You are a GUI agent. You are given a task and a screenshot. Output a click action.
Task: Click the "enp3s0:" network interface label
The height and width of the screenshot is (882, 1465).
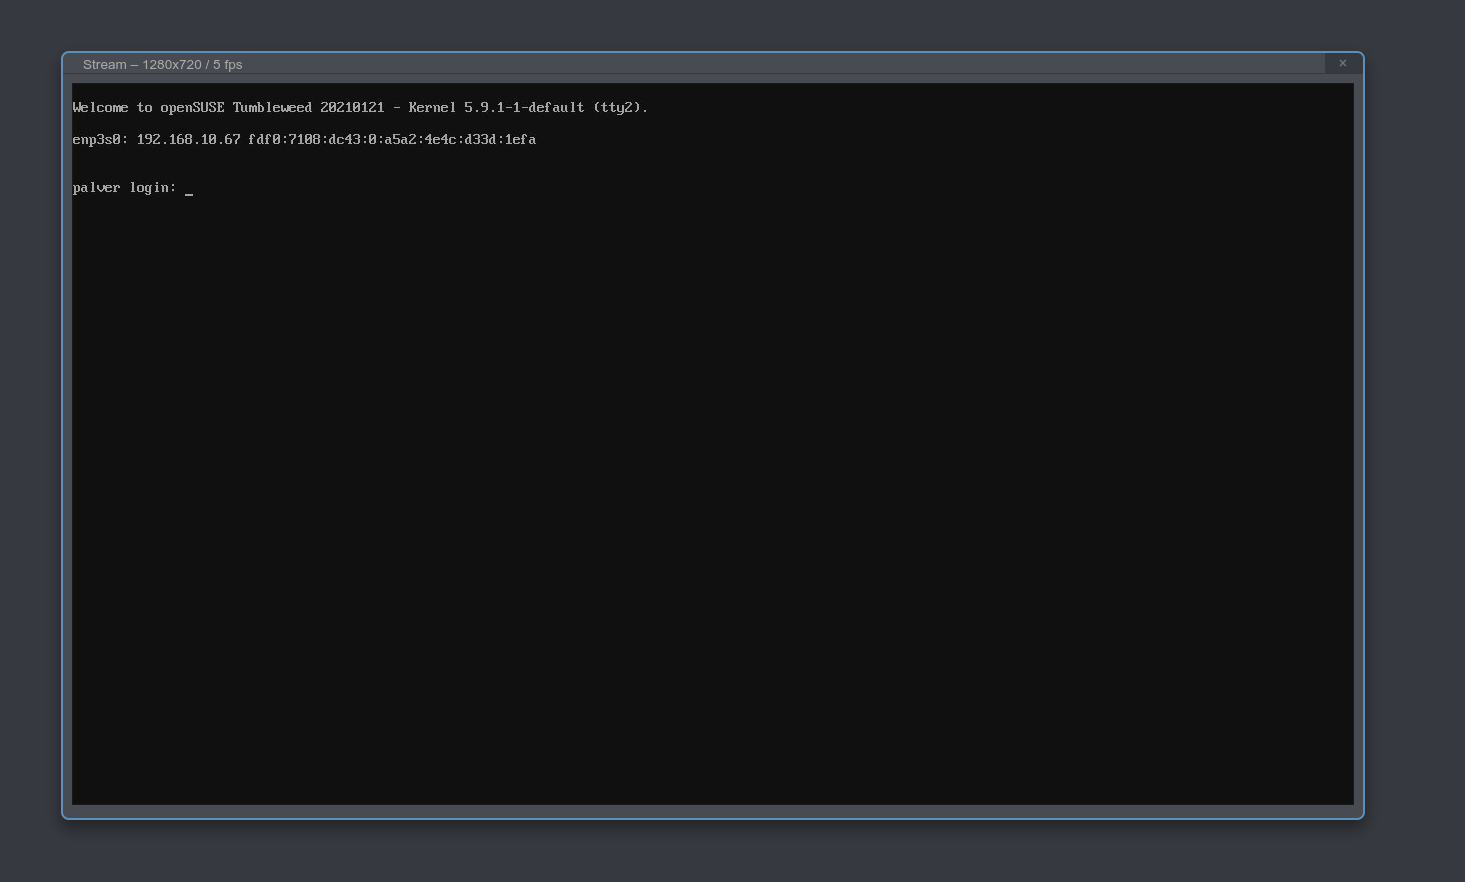(x=100, y=140)
